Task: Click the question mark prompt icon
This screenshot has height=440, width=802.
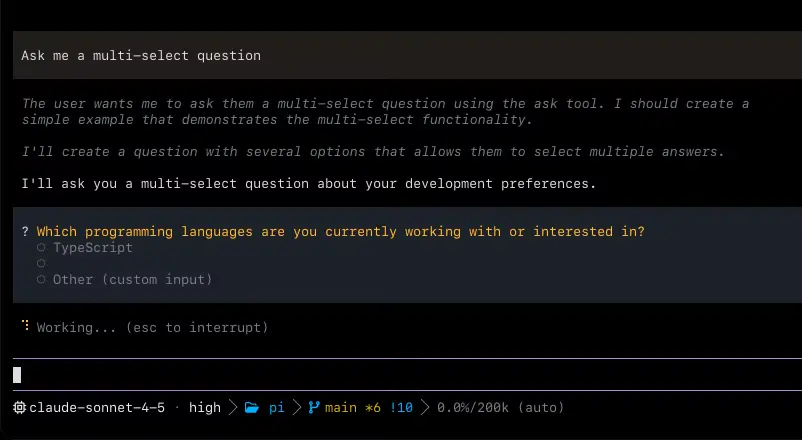Action: click(25, 231)
